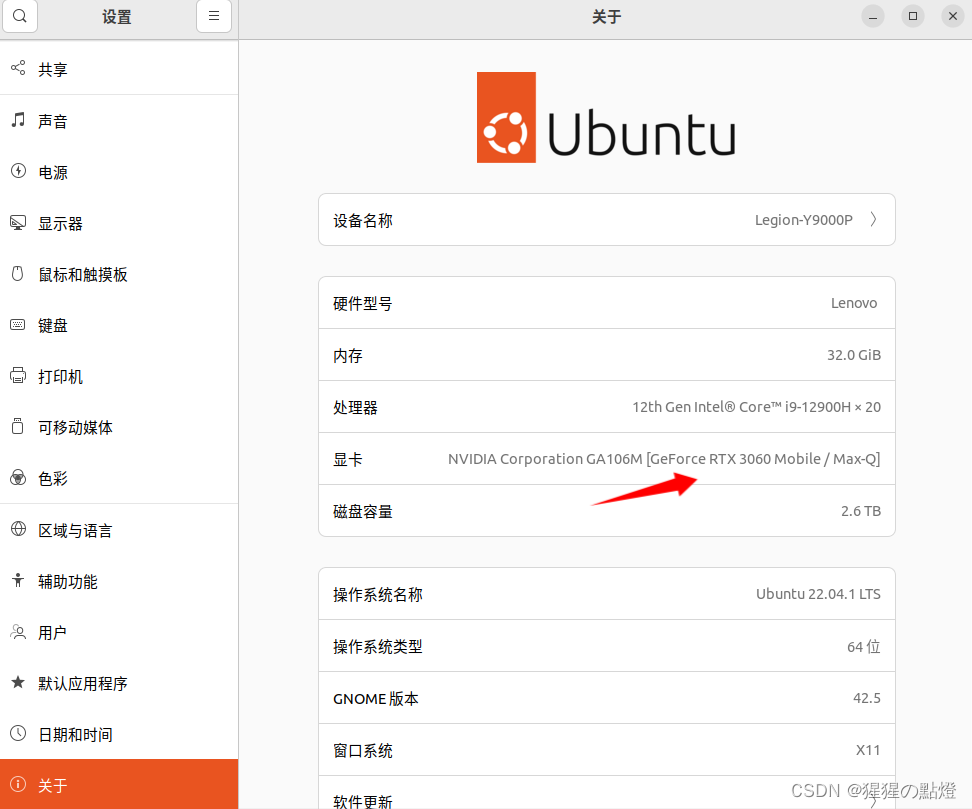
Task: Click the Mouse and Touchpad icon
Action: pos(18,273)
